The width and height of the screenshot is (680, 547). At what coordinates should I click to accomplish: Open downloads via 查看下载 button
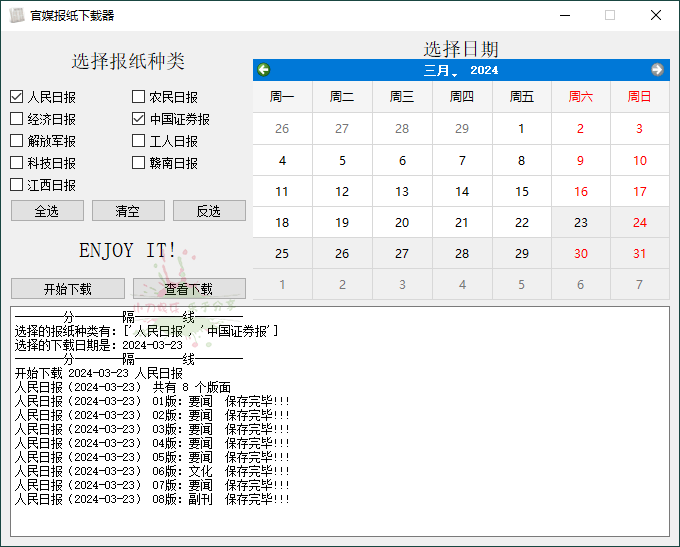click(189, 289)
